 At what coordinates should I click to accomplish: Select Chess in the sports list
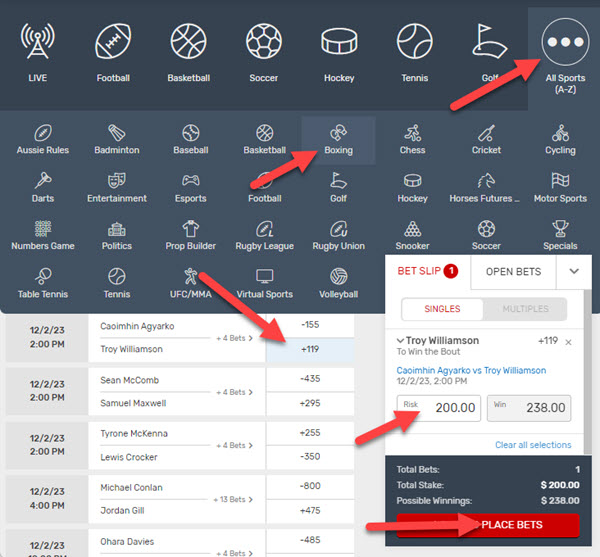(x=412, y=139)
